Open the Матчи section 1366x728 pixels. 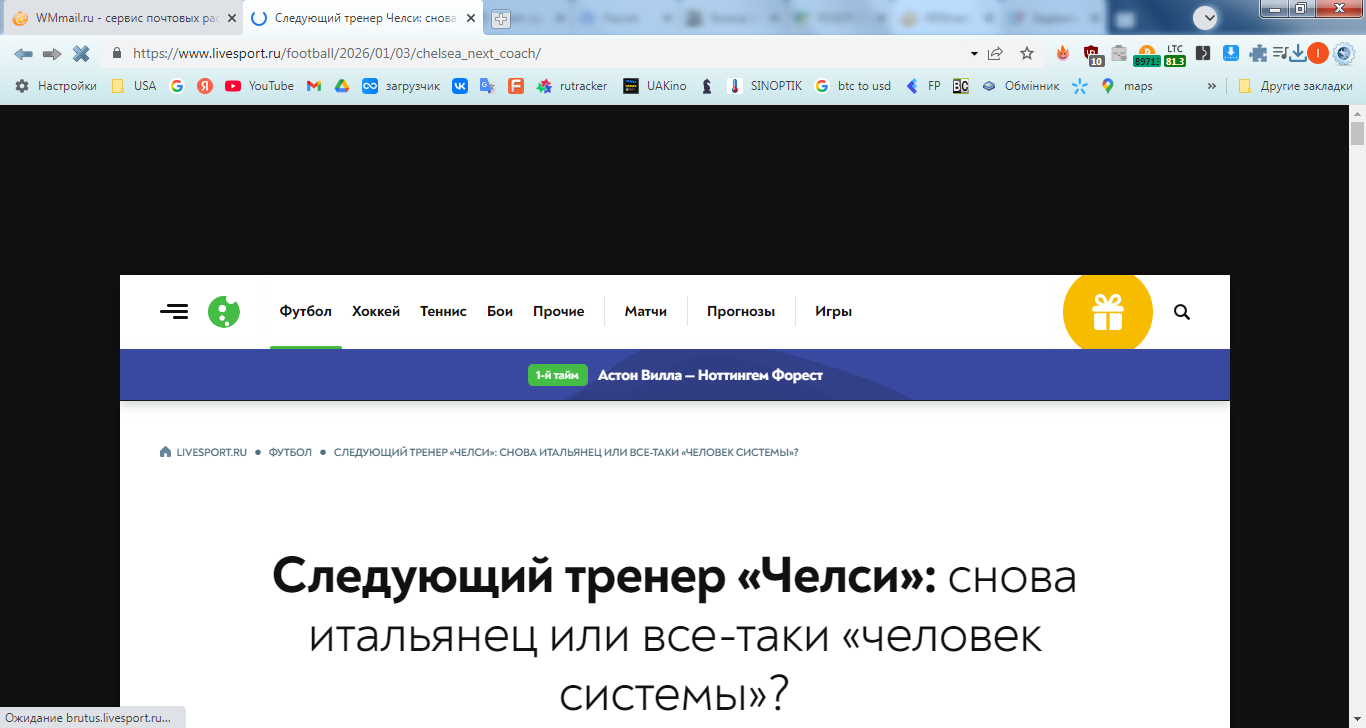[646, 311]
